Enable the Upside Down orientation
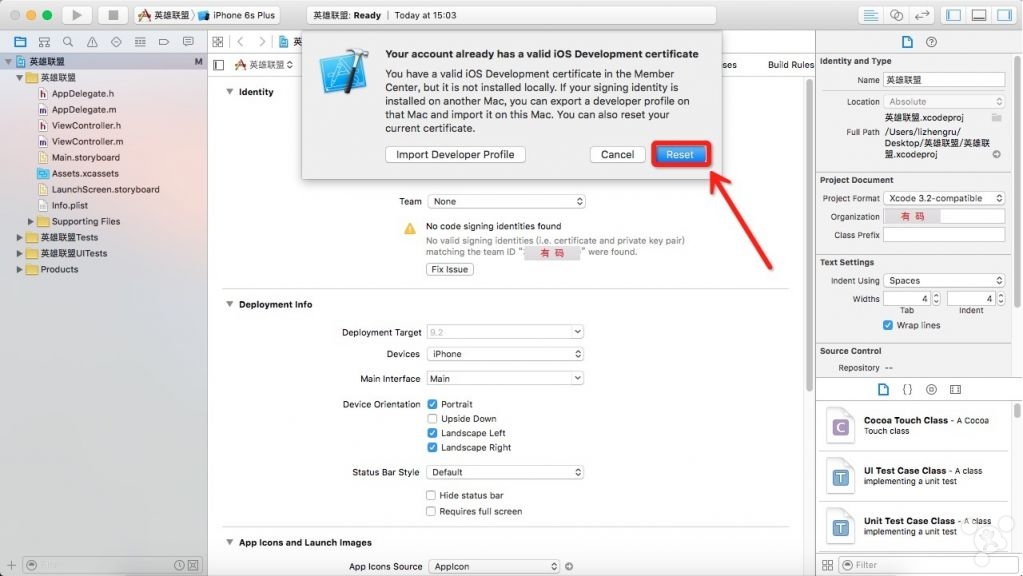Screen dimensions: 1023x576 (432, 419)
